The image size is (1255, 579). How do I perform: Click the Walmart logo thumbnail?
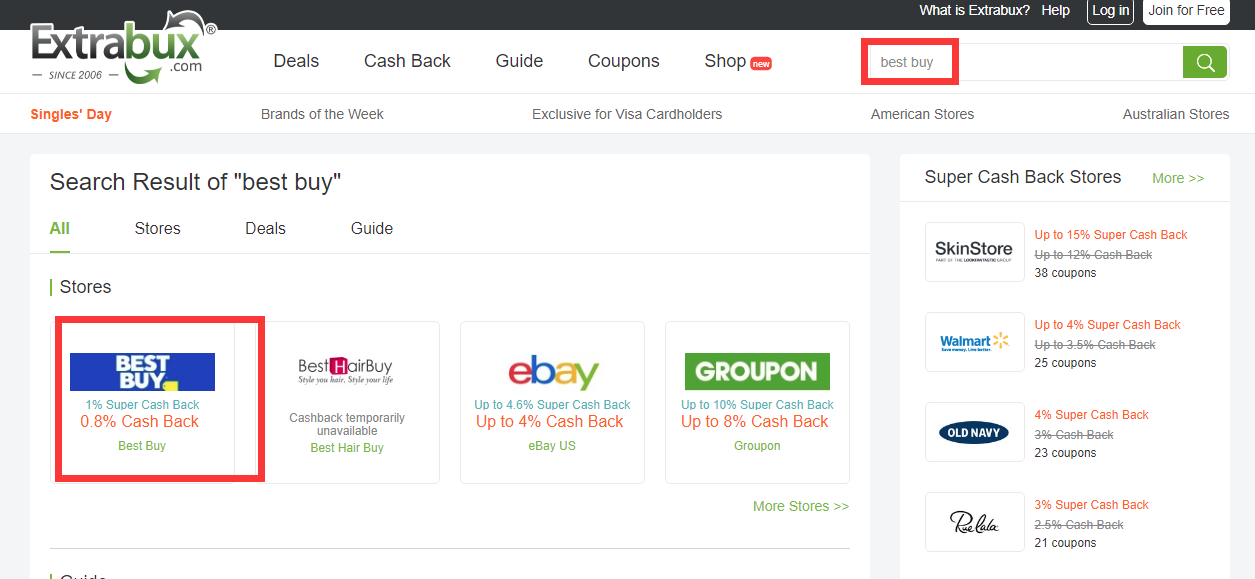[x=974, y=342]
